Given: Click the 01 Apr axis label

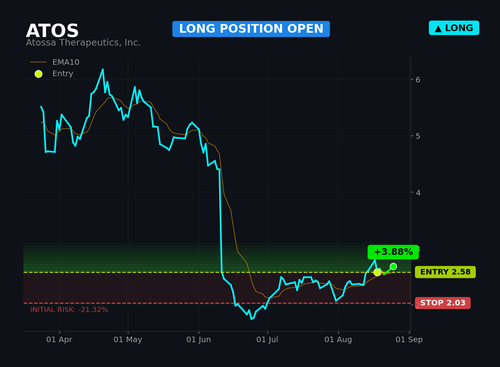Looking at the screenshot, I should click(x=59, y=340).
